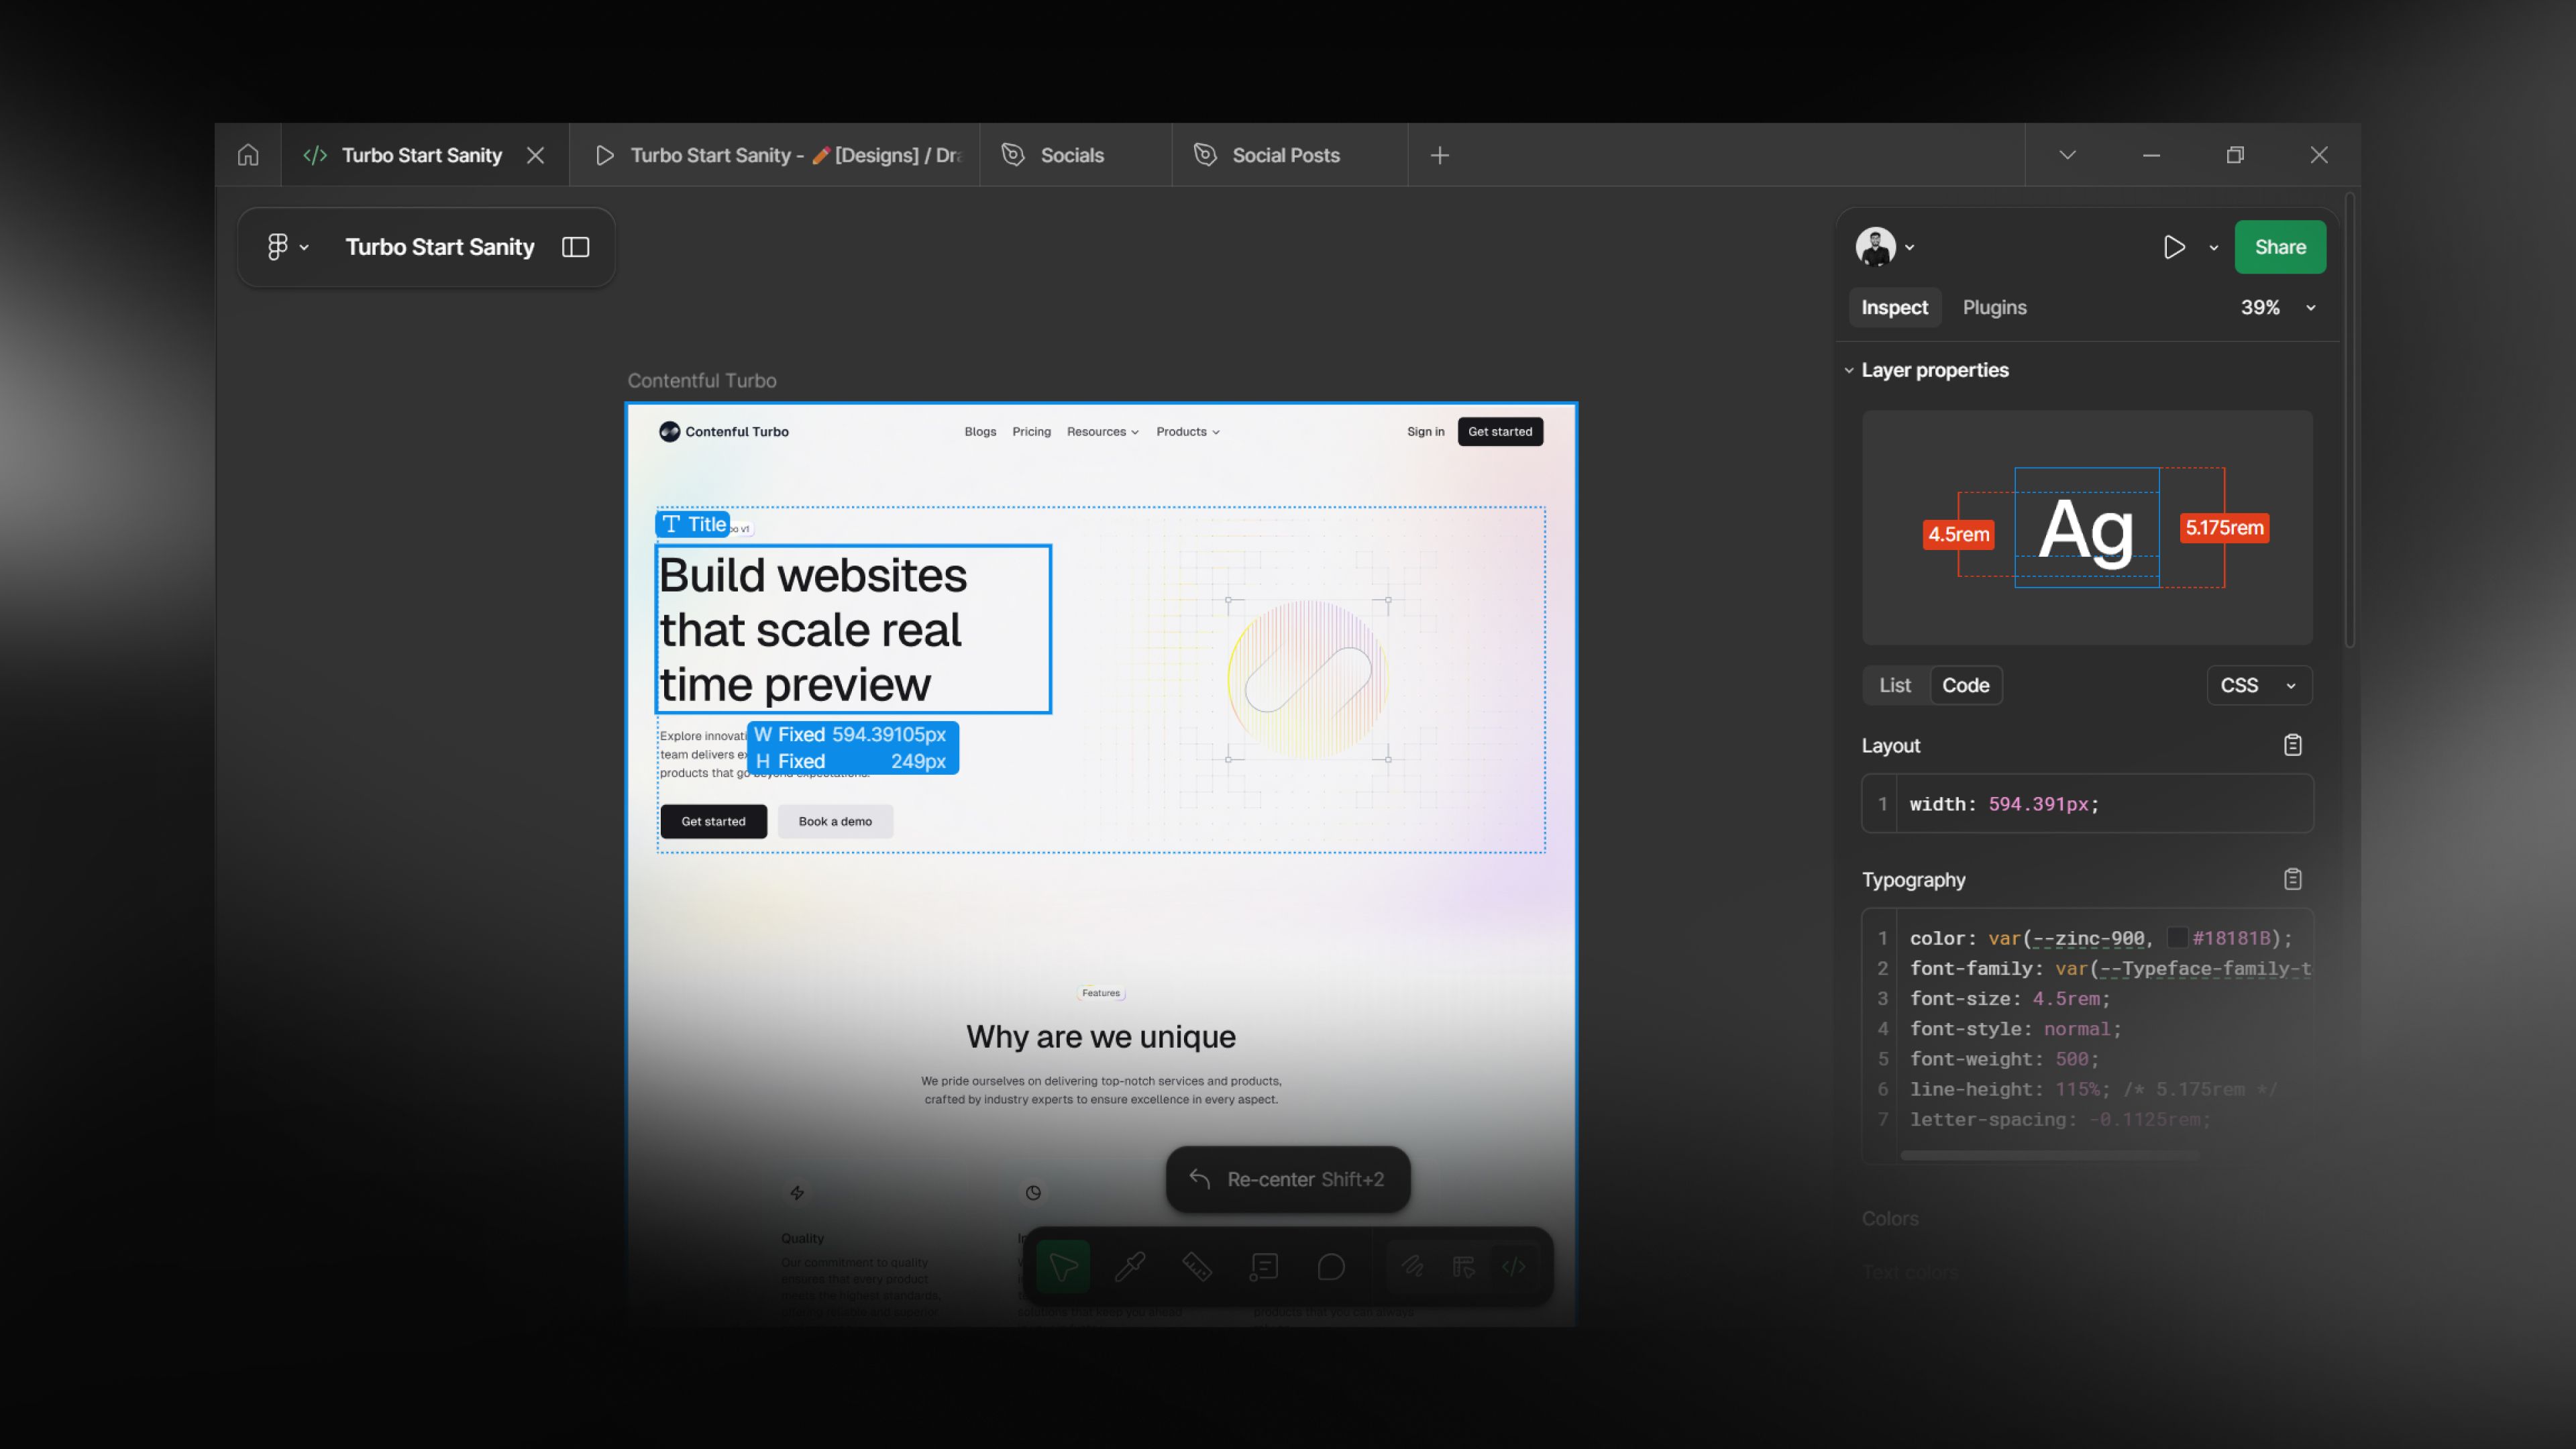The height and width of the screenshot is (1449, 2576).
Task: Click the Re-center button
Action: tap(1287, 1179)
